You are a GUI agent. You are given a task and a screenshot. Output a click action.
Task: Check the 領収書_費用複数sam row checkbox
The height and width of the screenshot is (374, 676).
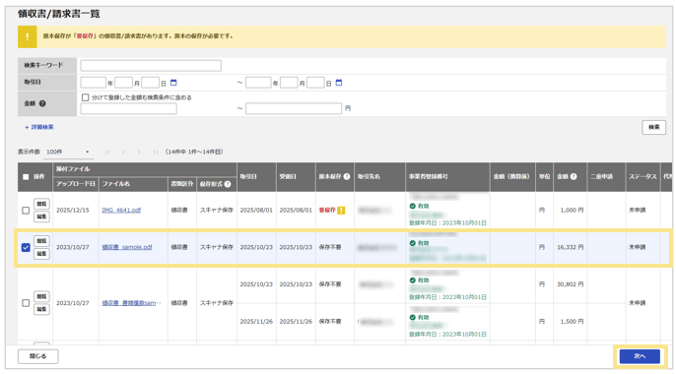pyautogui.click(x=26, y=303)
